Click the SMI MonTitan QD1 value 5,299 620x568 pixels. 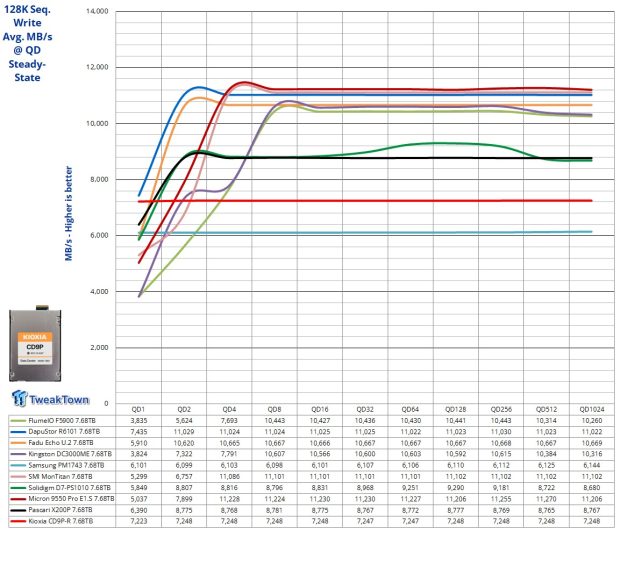139,477
